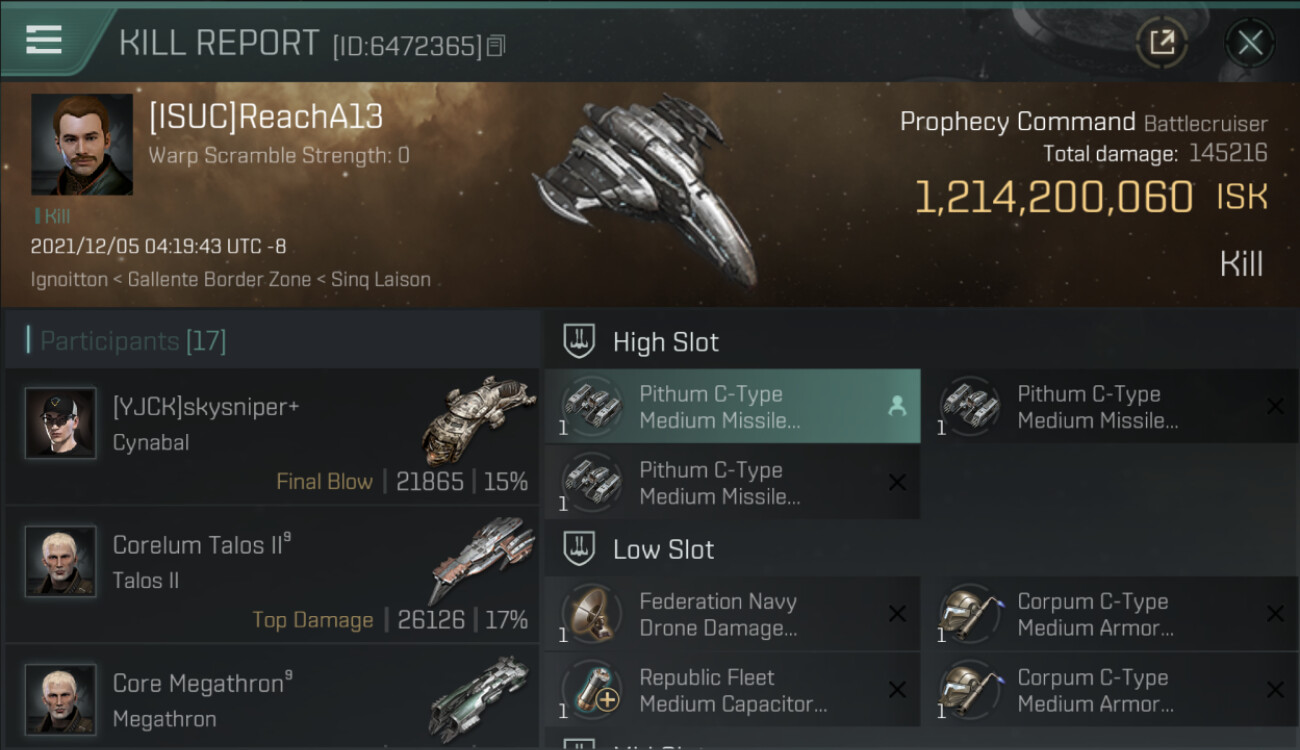The height and width of the screenshot is (750, 1300).
Task: Collapse the High Slot section
Action: click(580, 342)
